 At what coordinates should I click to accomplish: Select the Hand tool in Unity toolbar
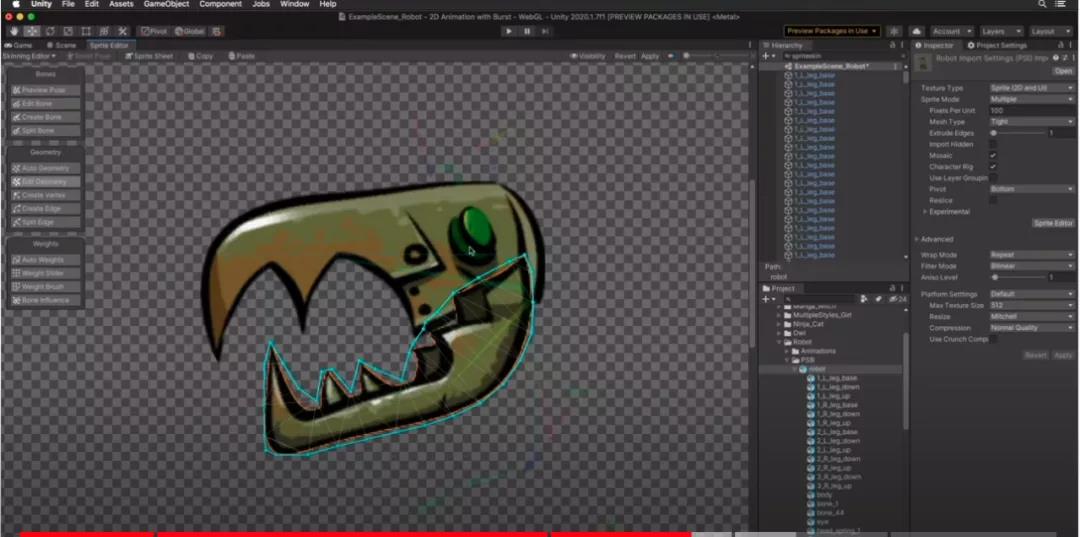tap(14, 31)
